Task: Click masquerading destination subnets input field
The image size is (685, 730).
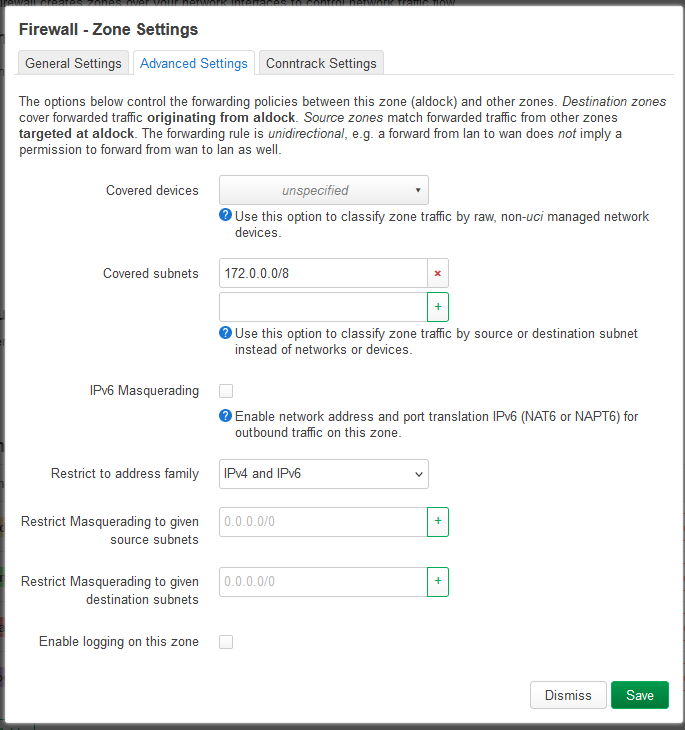Action: (x=323, y=582)
